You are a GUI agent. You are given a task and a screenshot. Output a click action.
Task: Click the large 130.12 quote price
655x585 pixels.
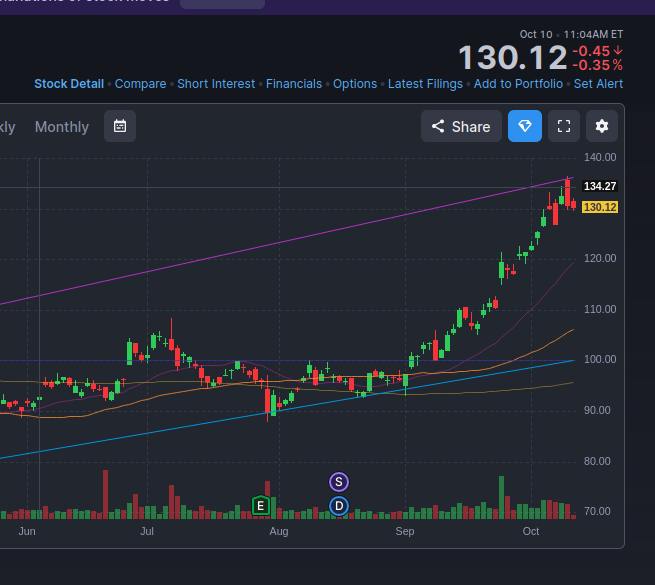point(513,57)
